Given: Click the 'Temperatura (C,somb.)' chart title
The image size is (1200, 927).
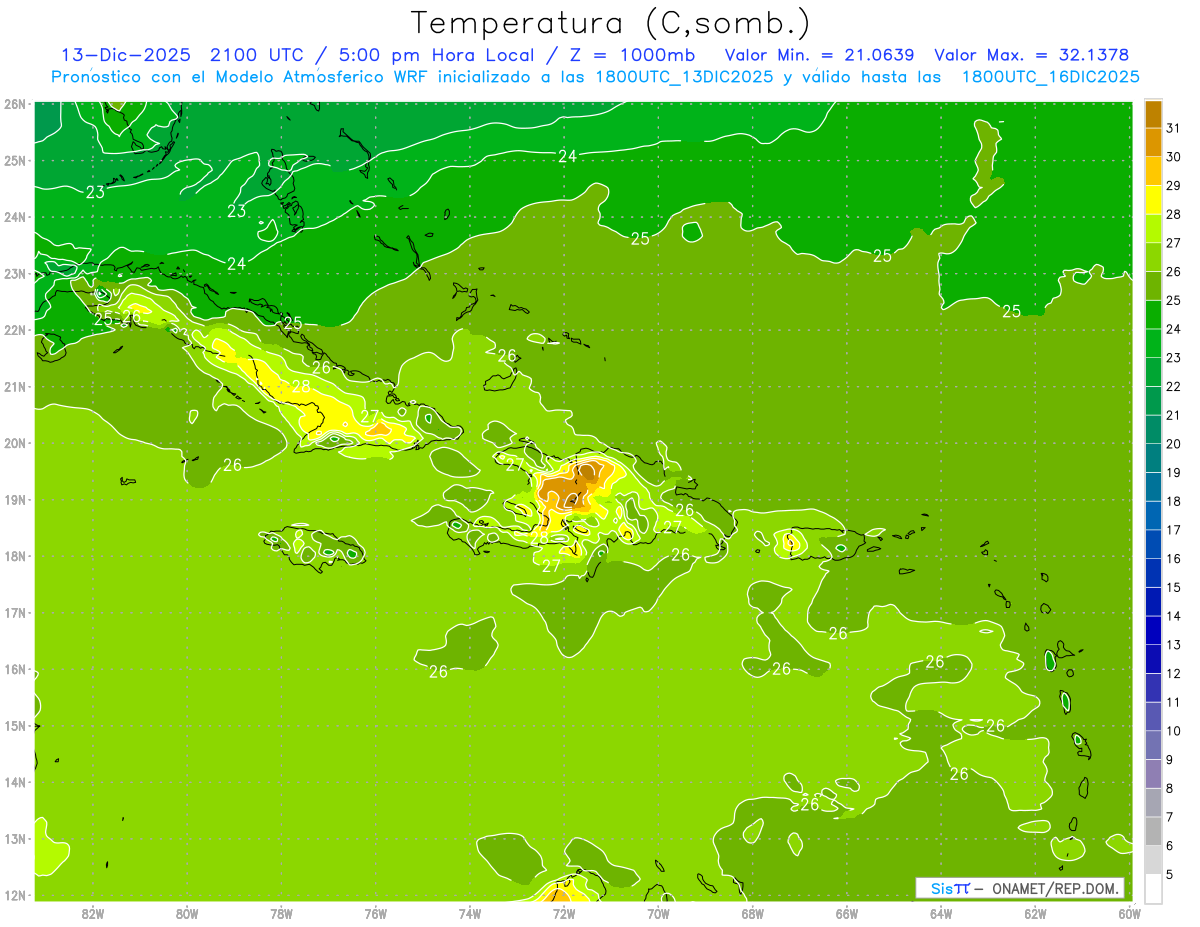Looking at the screenshot, I should 610,23.
